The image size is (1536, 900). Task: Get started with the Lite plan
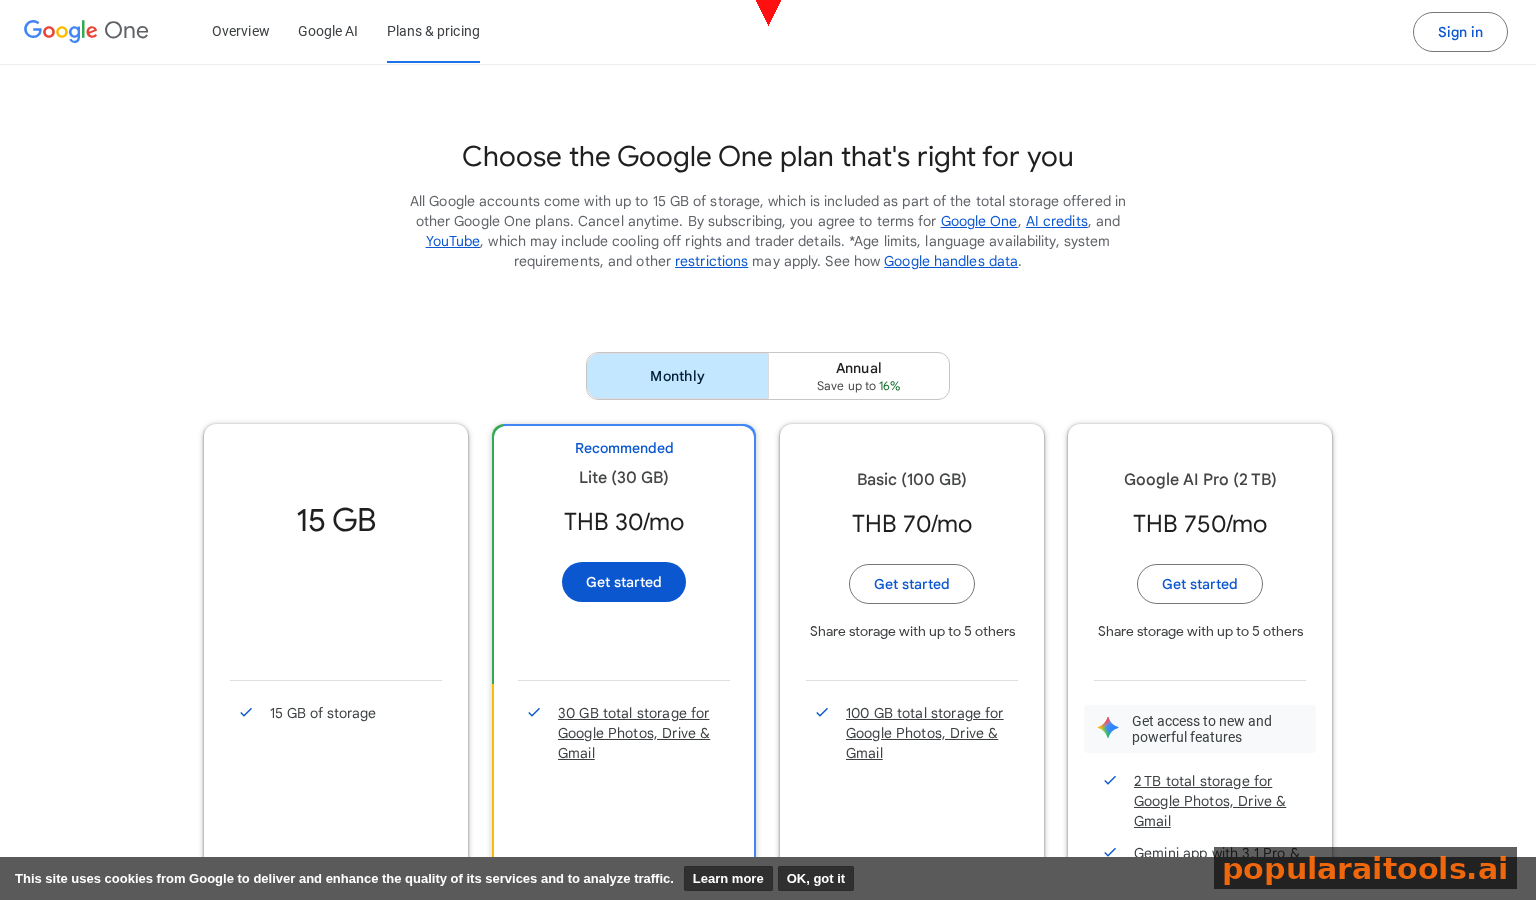tap(624, 581)
